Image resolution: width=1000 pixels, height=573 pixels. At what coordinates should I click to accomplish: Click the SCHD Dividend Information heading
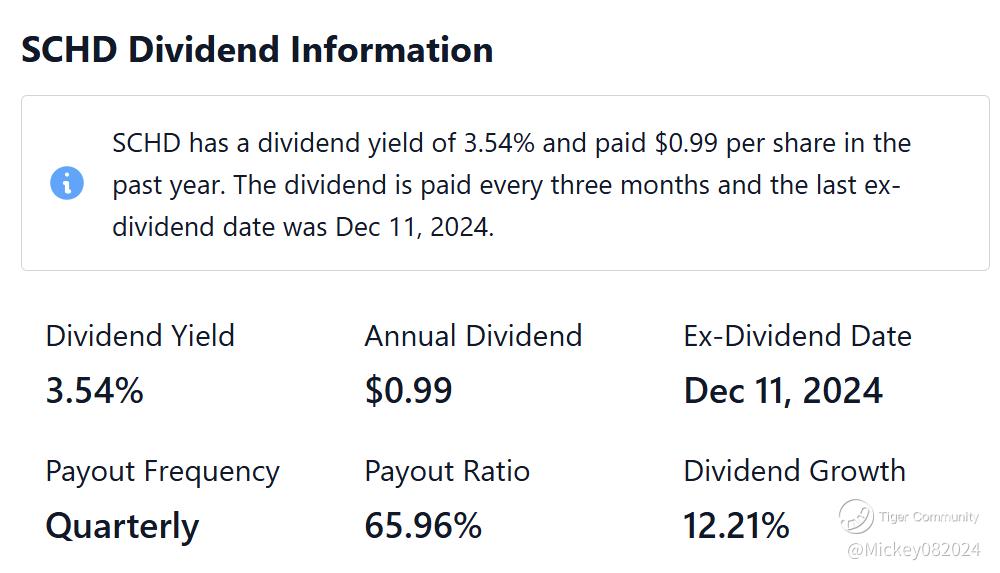click(x=257, y=50)
